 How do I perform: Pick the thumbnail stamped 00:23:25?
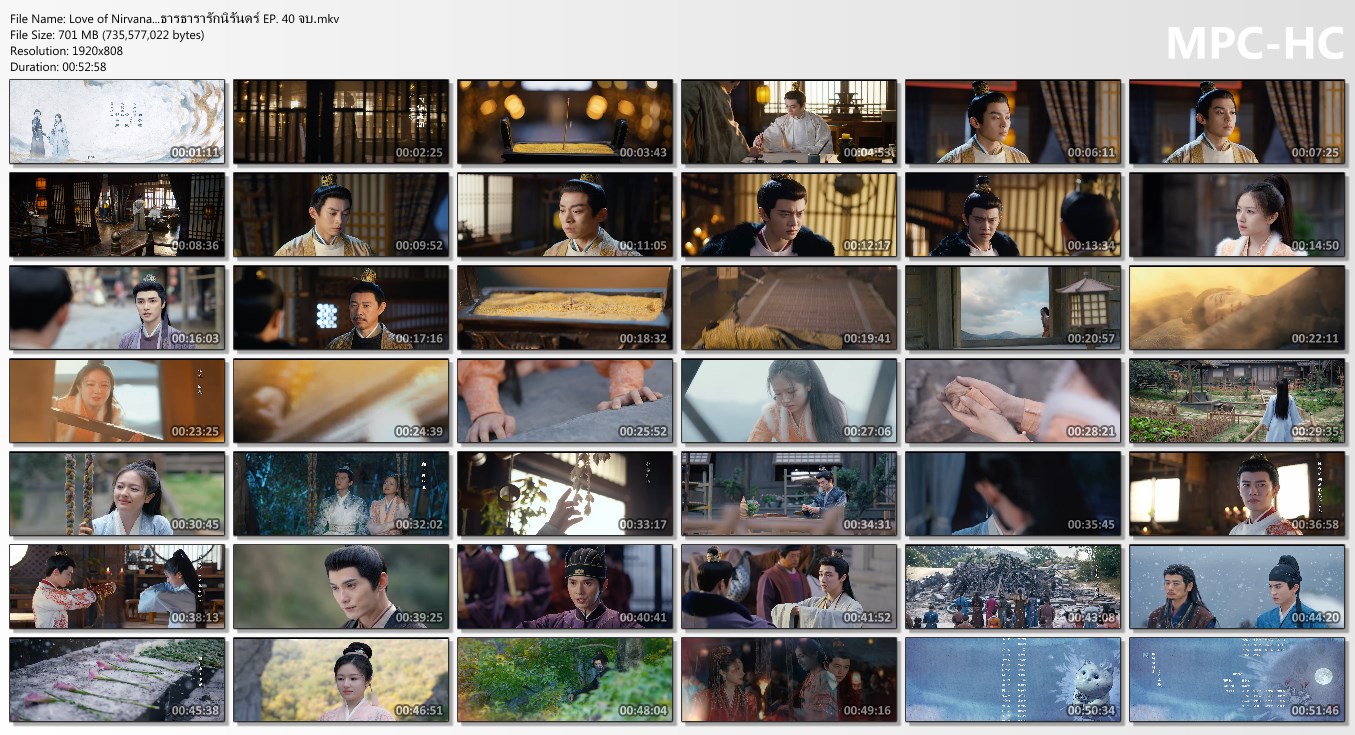click(x=117, y=400)
